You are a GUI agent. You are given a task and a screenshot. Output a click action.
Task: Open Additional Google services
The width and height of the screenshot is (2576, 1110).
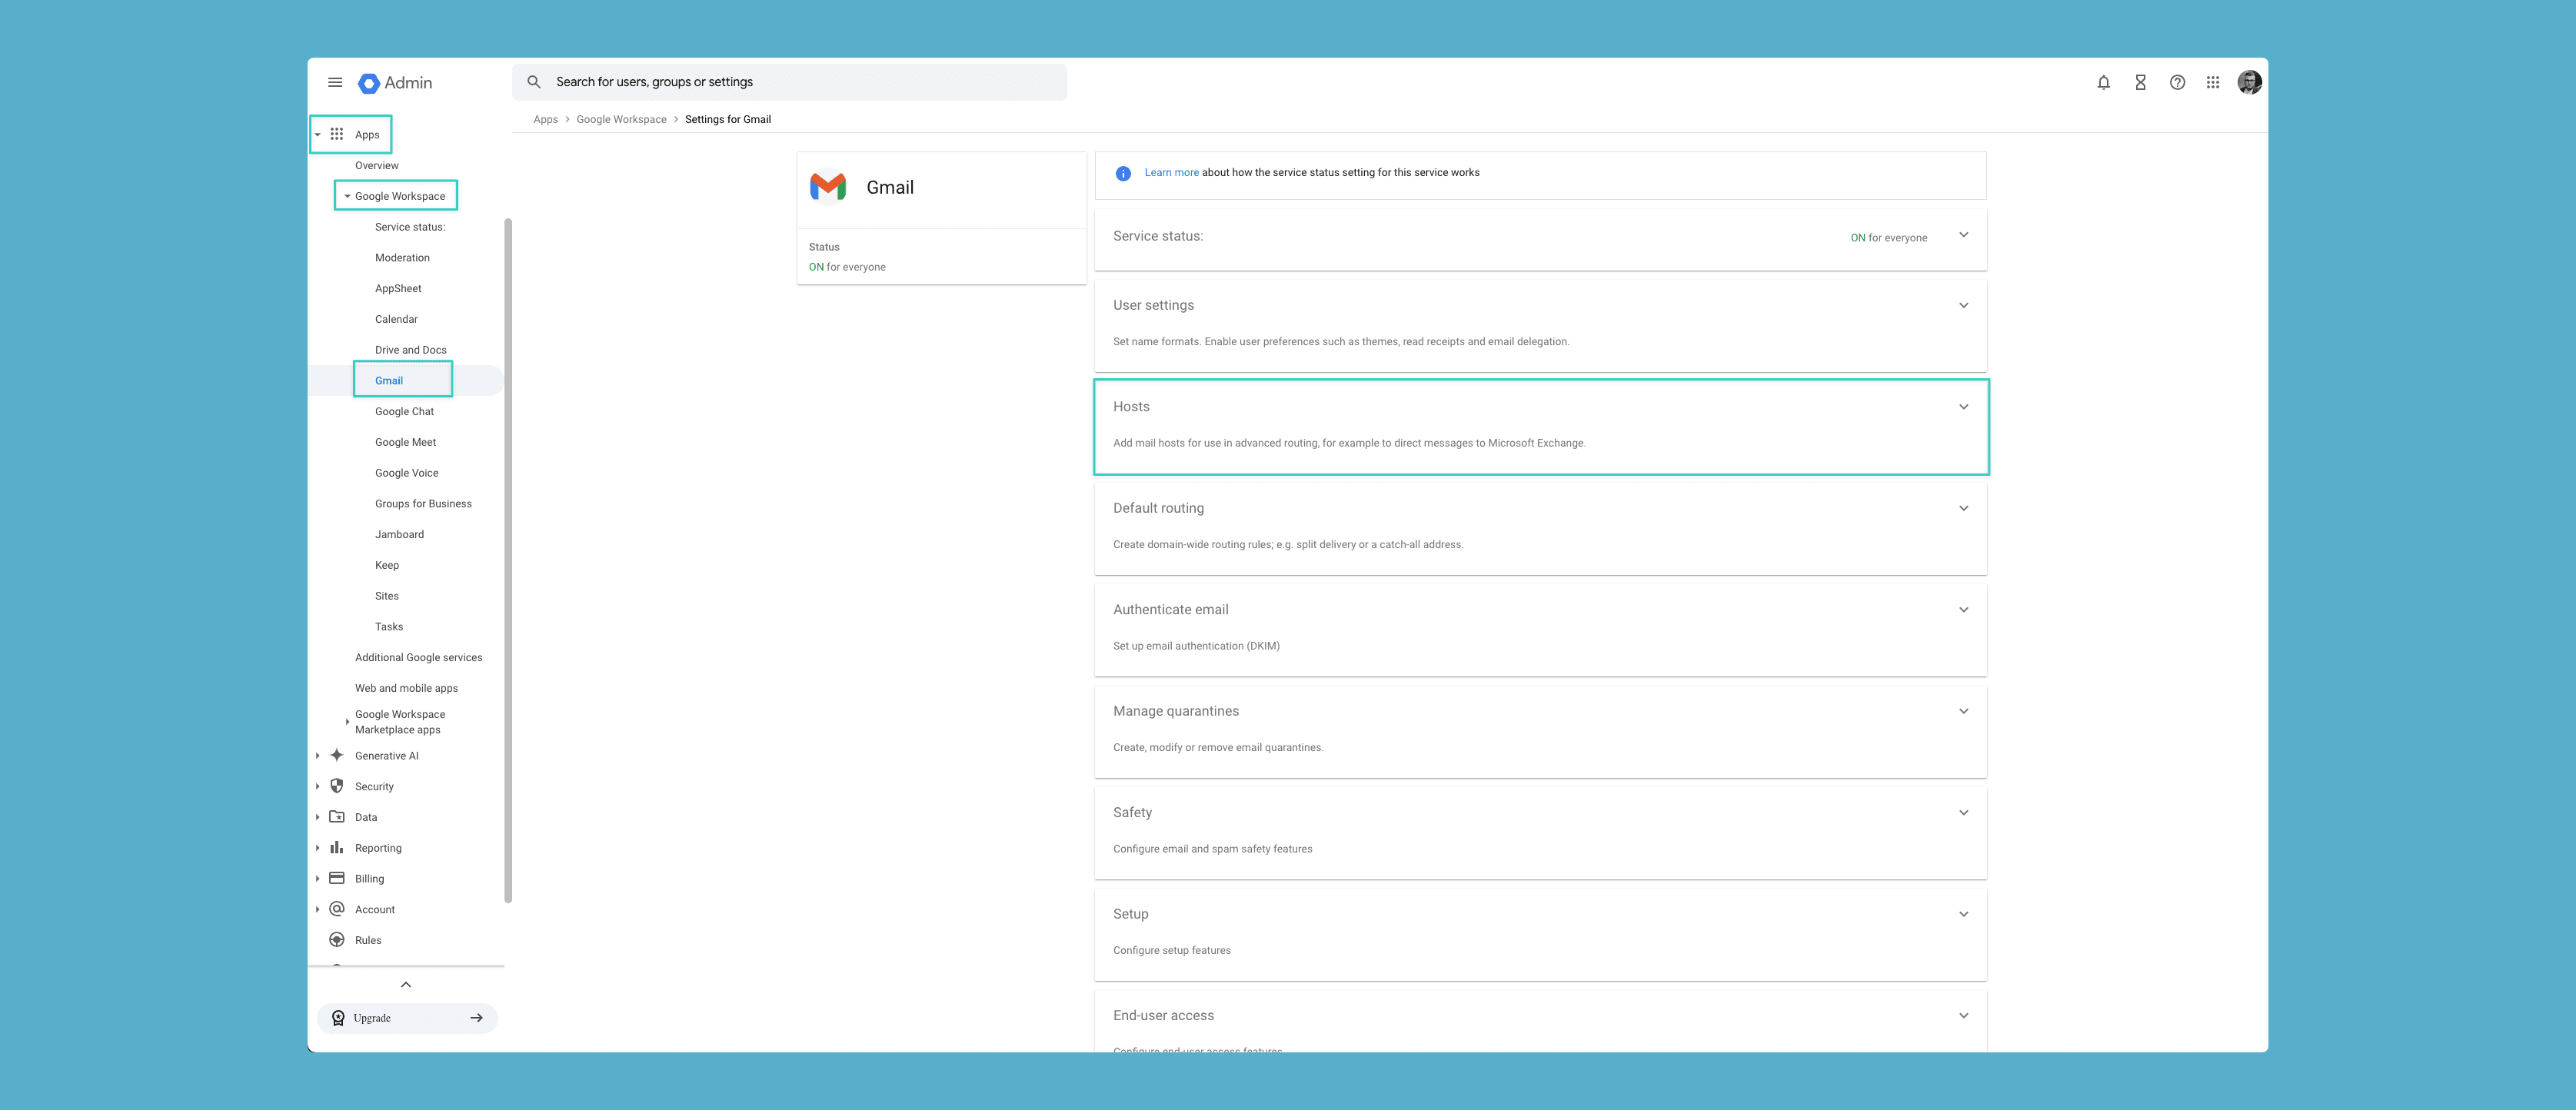pos(418,657)
